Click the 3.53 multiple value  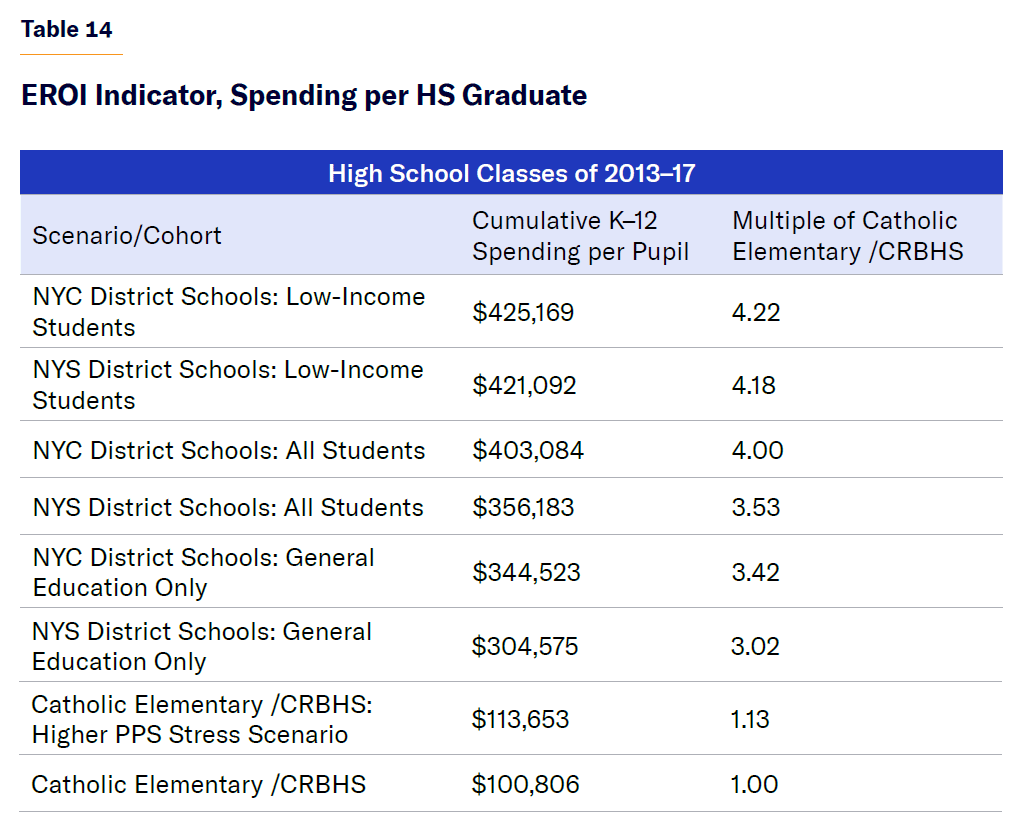tap(754, 507)
